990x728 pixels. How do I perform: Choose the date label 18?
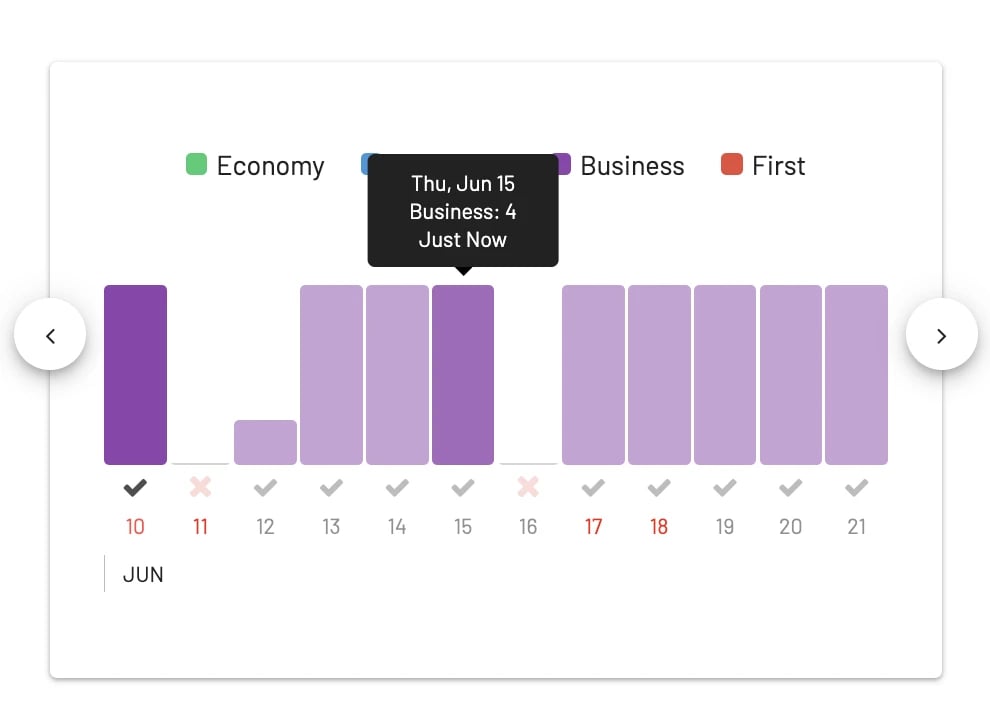[659, 527]
